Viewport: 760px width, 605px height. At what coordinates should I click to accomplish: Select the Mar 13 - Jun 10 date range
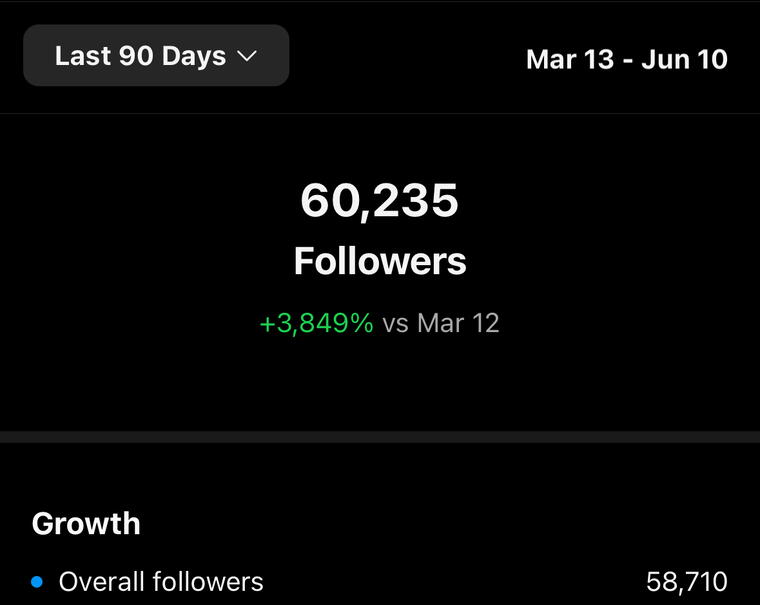[626, 59]
